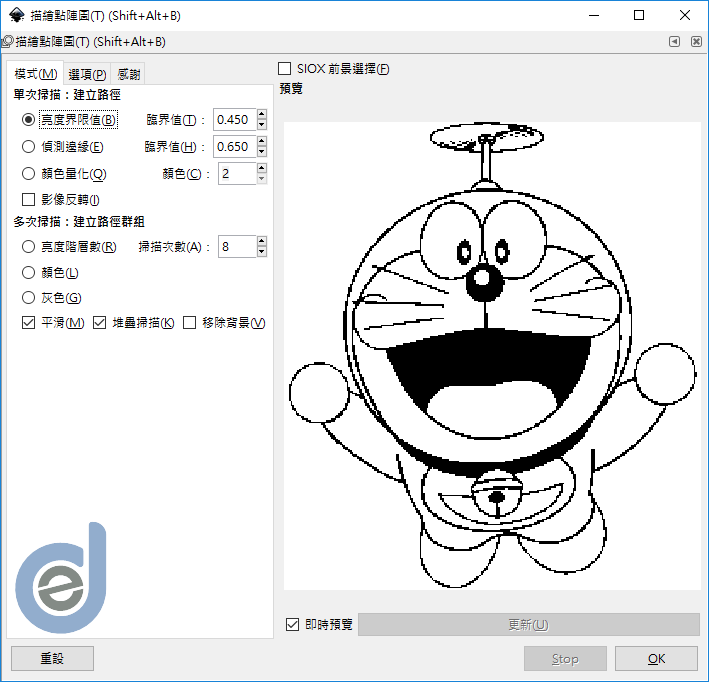Choose the 顏色量化(Q) radio option
The width and height of the screenshot is (709, 682).
pos(28,174)
